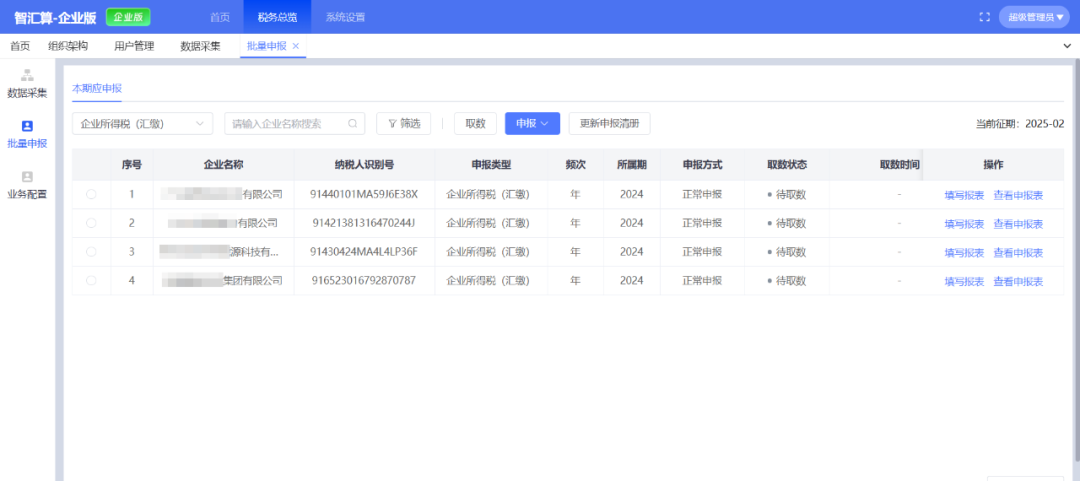The width and height of the screenshot is (1080, 481).
Task: Click taxpayer ID 91440101MA59J6E38X
Action: click(364, 194)
